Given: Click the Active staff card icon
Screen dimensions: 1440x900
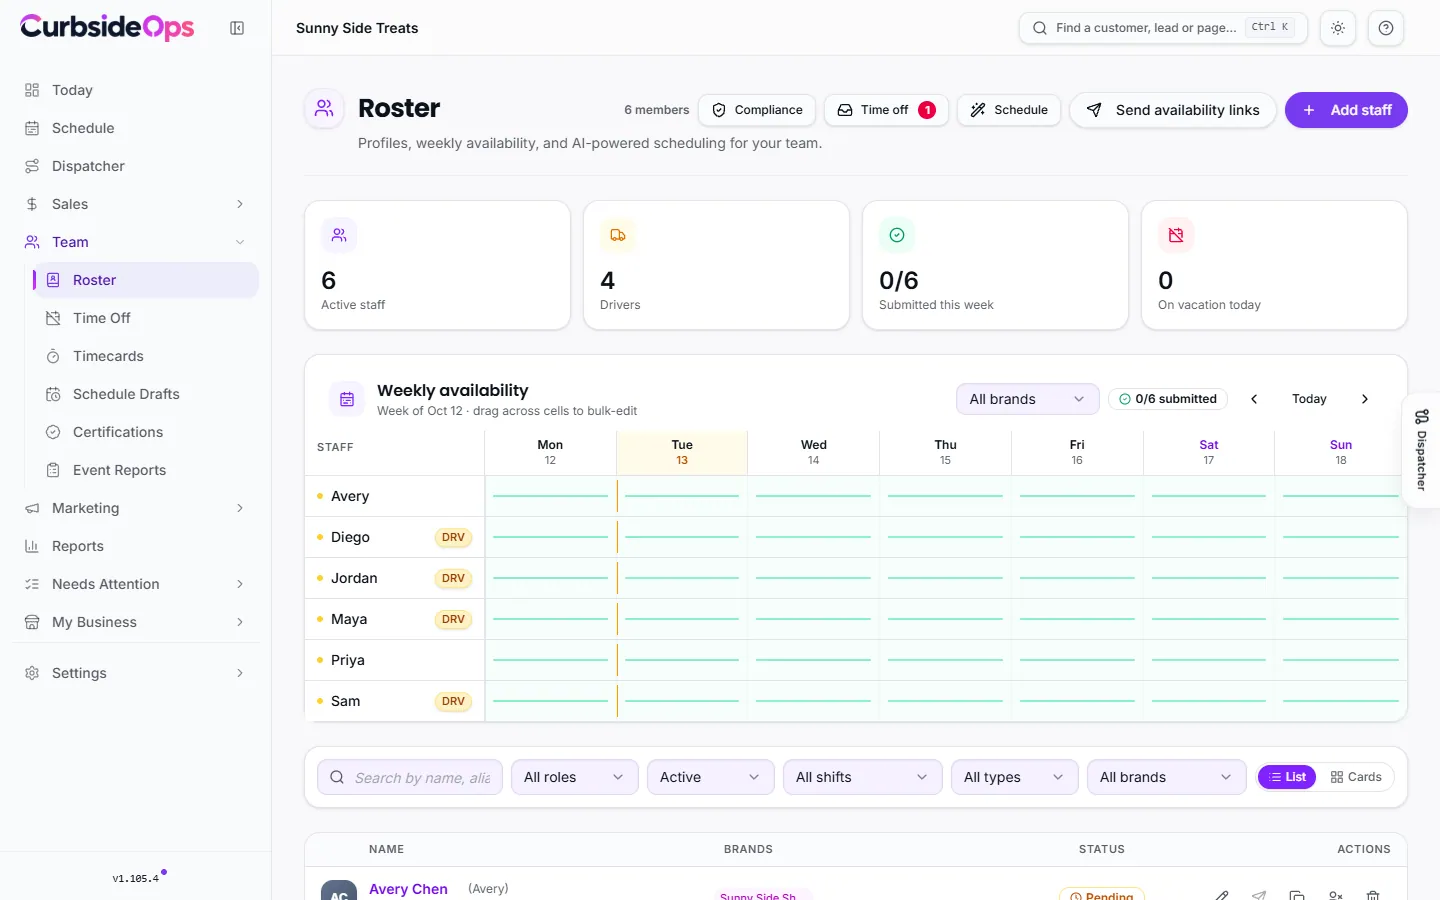Looking at the screenshot, I should click(x=339, y=235).
